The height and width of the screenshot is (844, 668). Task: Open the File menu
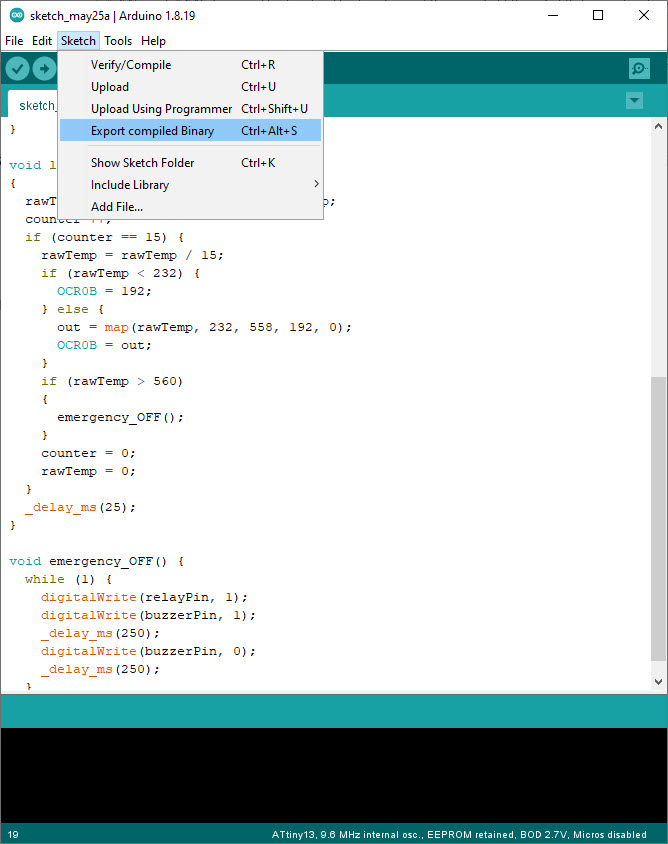14,41
